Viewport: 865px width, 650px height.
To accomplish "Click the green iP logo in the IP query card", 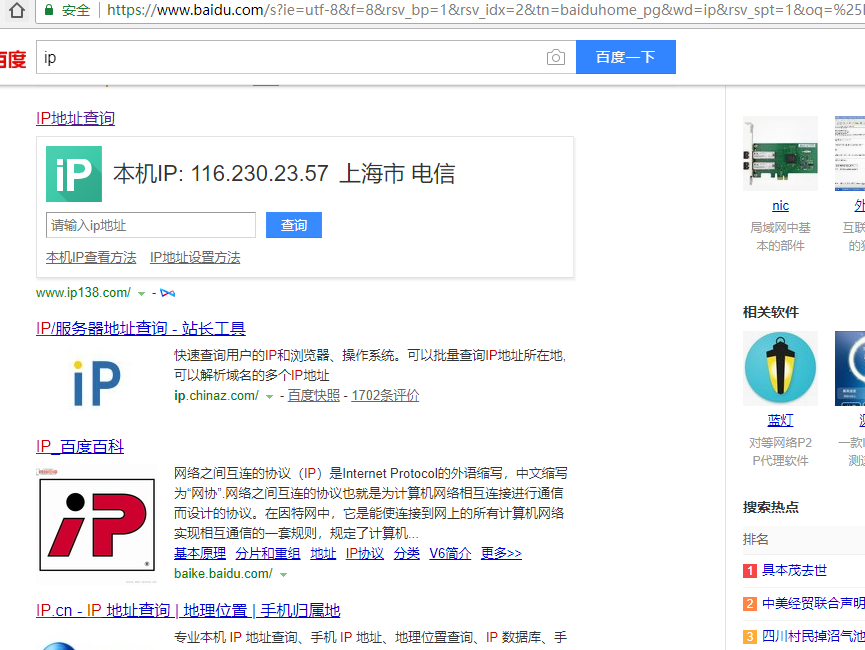I will pos(72,171).
